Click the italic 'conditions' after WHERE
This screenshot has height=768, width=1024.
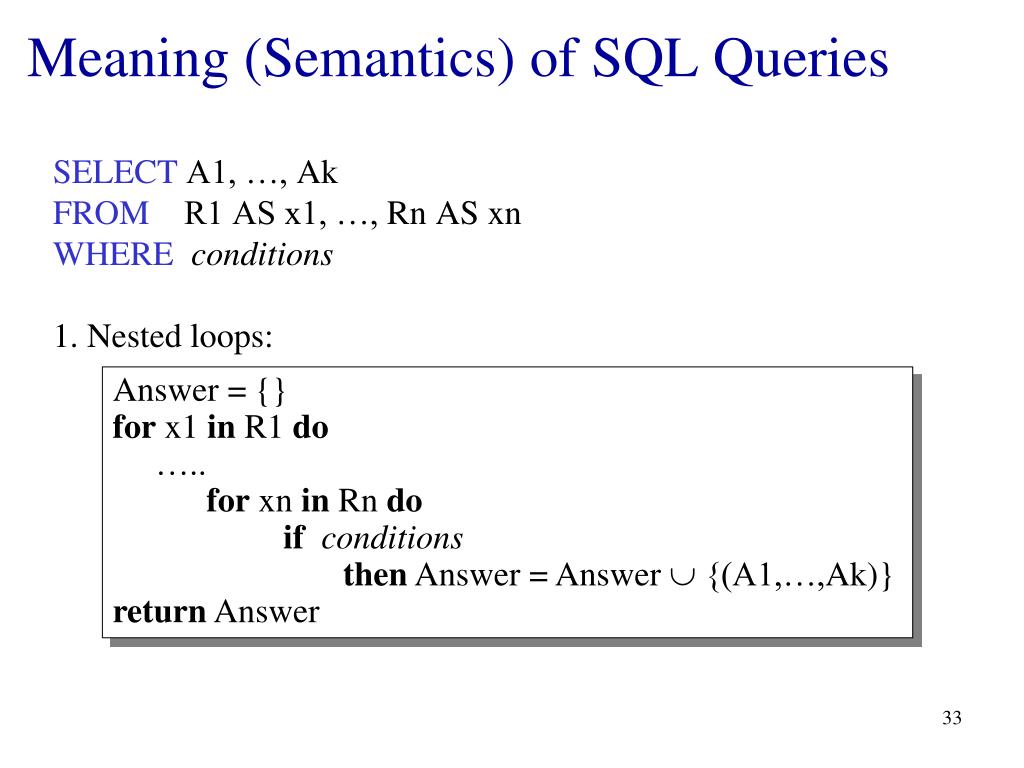pos(262,255)
